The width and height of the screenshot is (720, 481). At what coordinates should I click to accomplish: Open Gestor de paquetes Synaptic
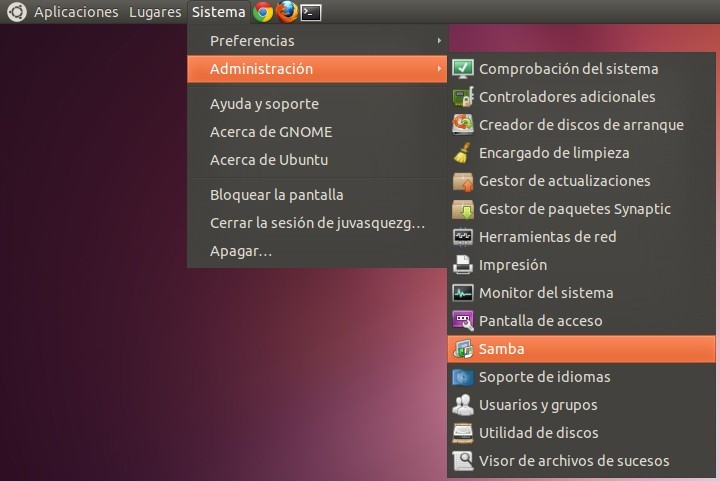pos(581,209)
